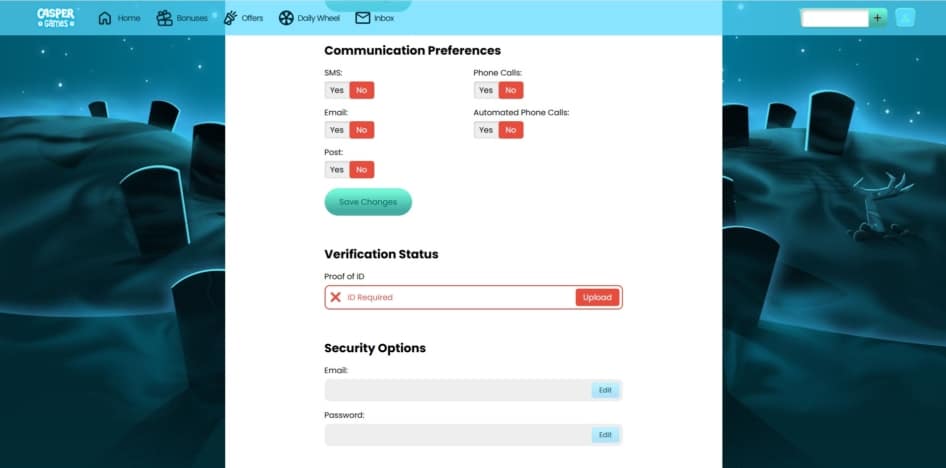This screenshot has height=468, width=946.
Task: Click the Home house icon
Action: pyautogui.click(x=105, y=18)
